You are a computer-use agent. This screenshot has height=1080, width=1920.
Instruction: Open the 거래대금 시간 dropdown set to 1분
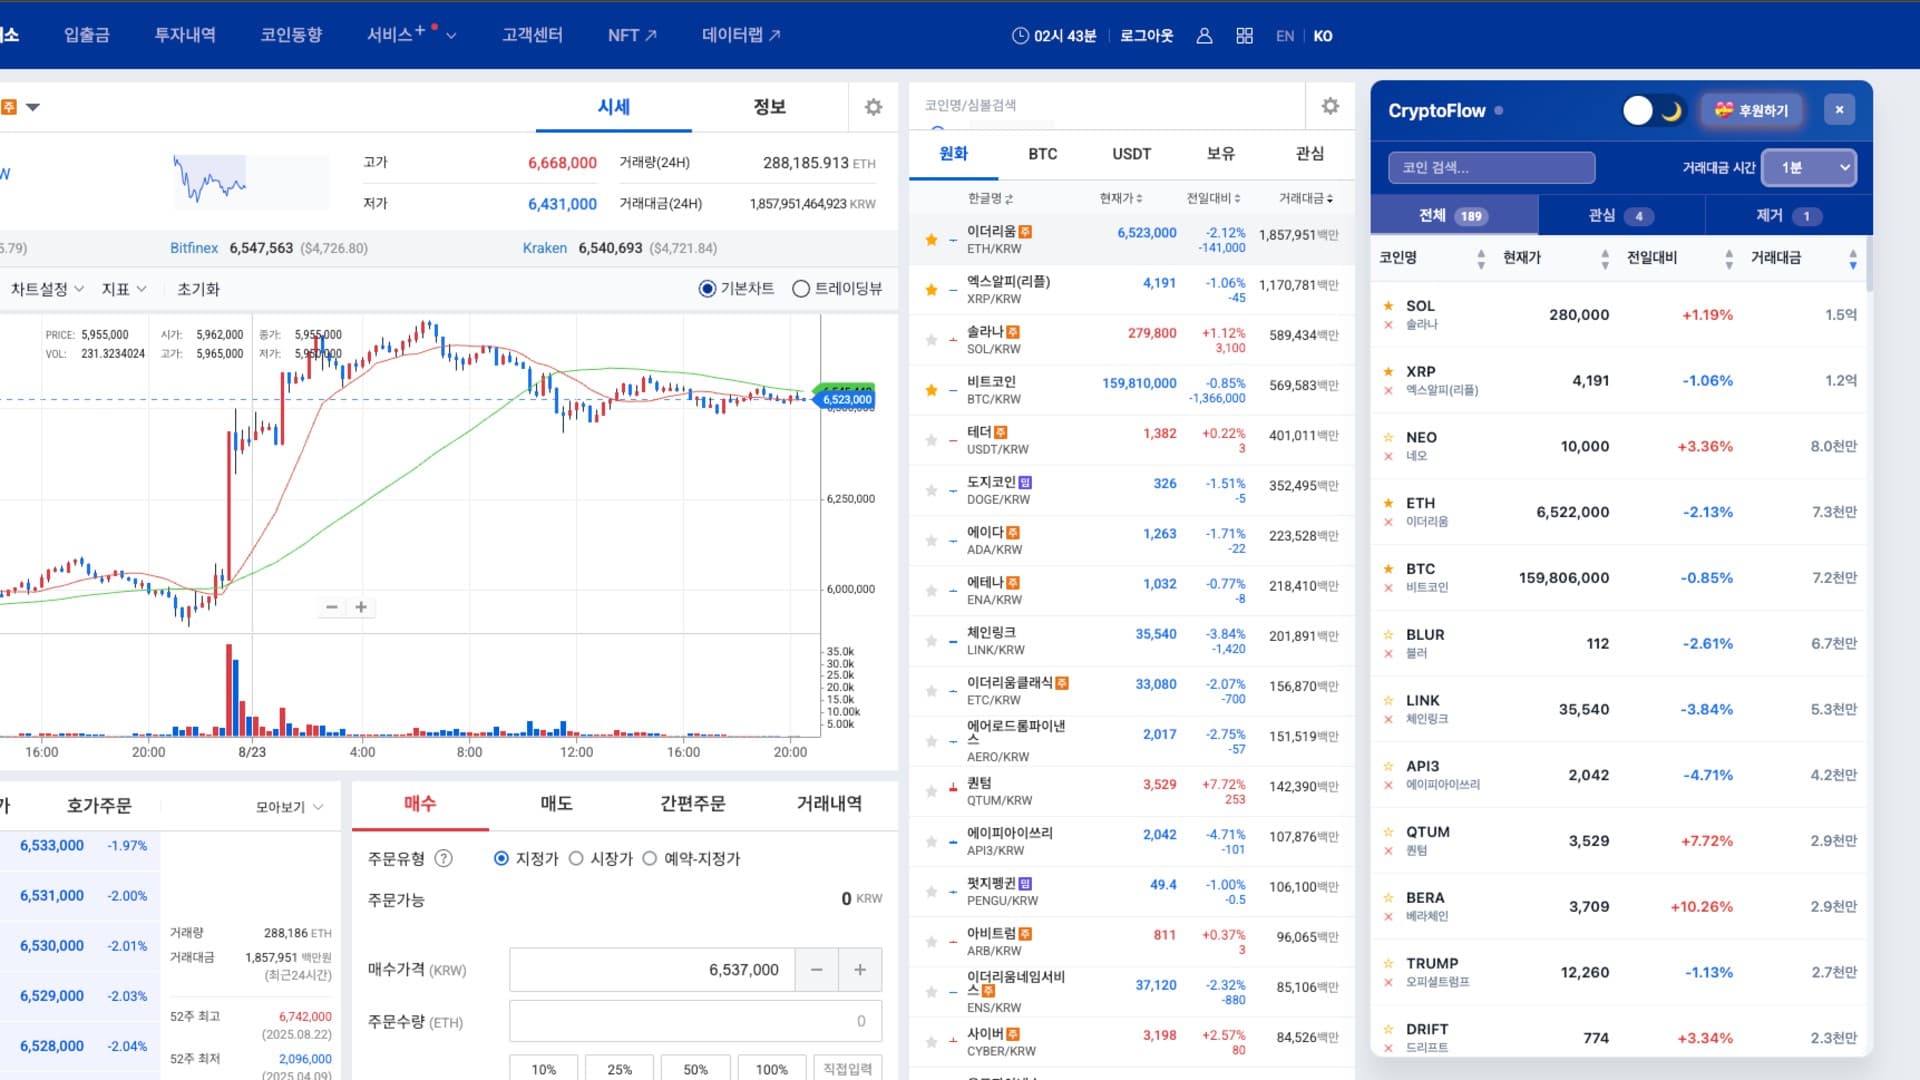click(x=1809, y=168)
